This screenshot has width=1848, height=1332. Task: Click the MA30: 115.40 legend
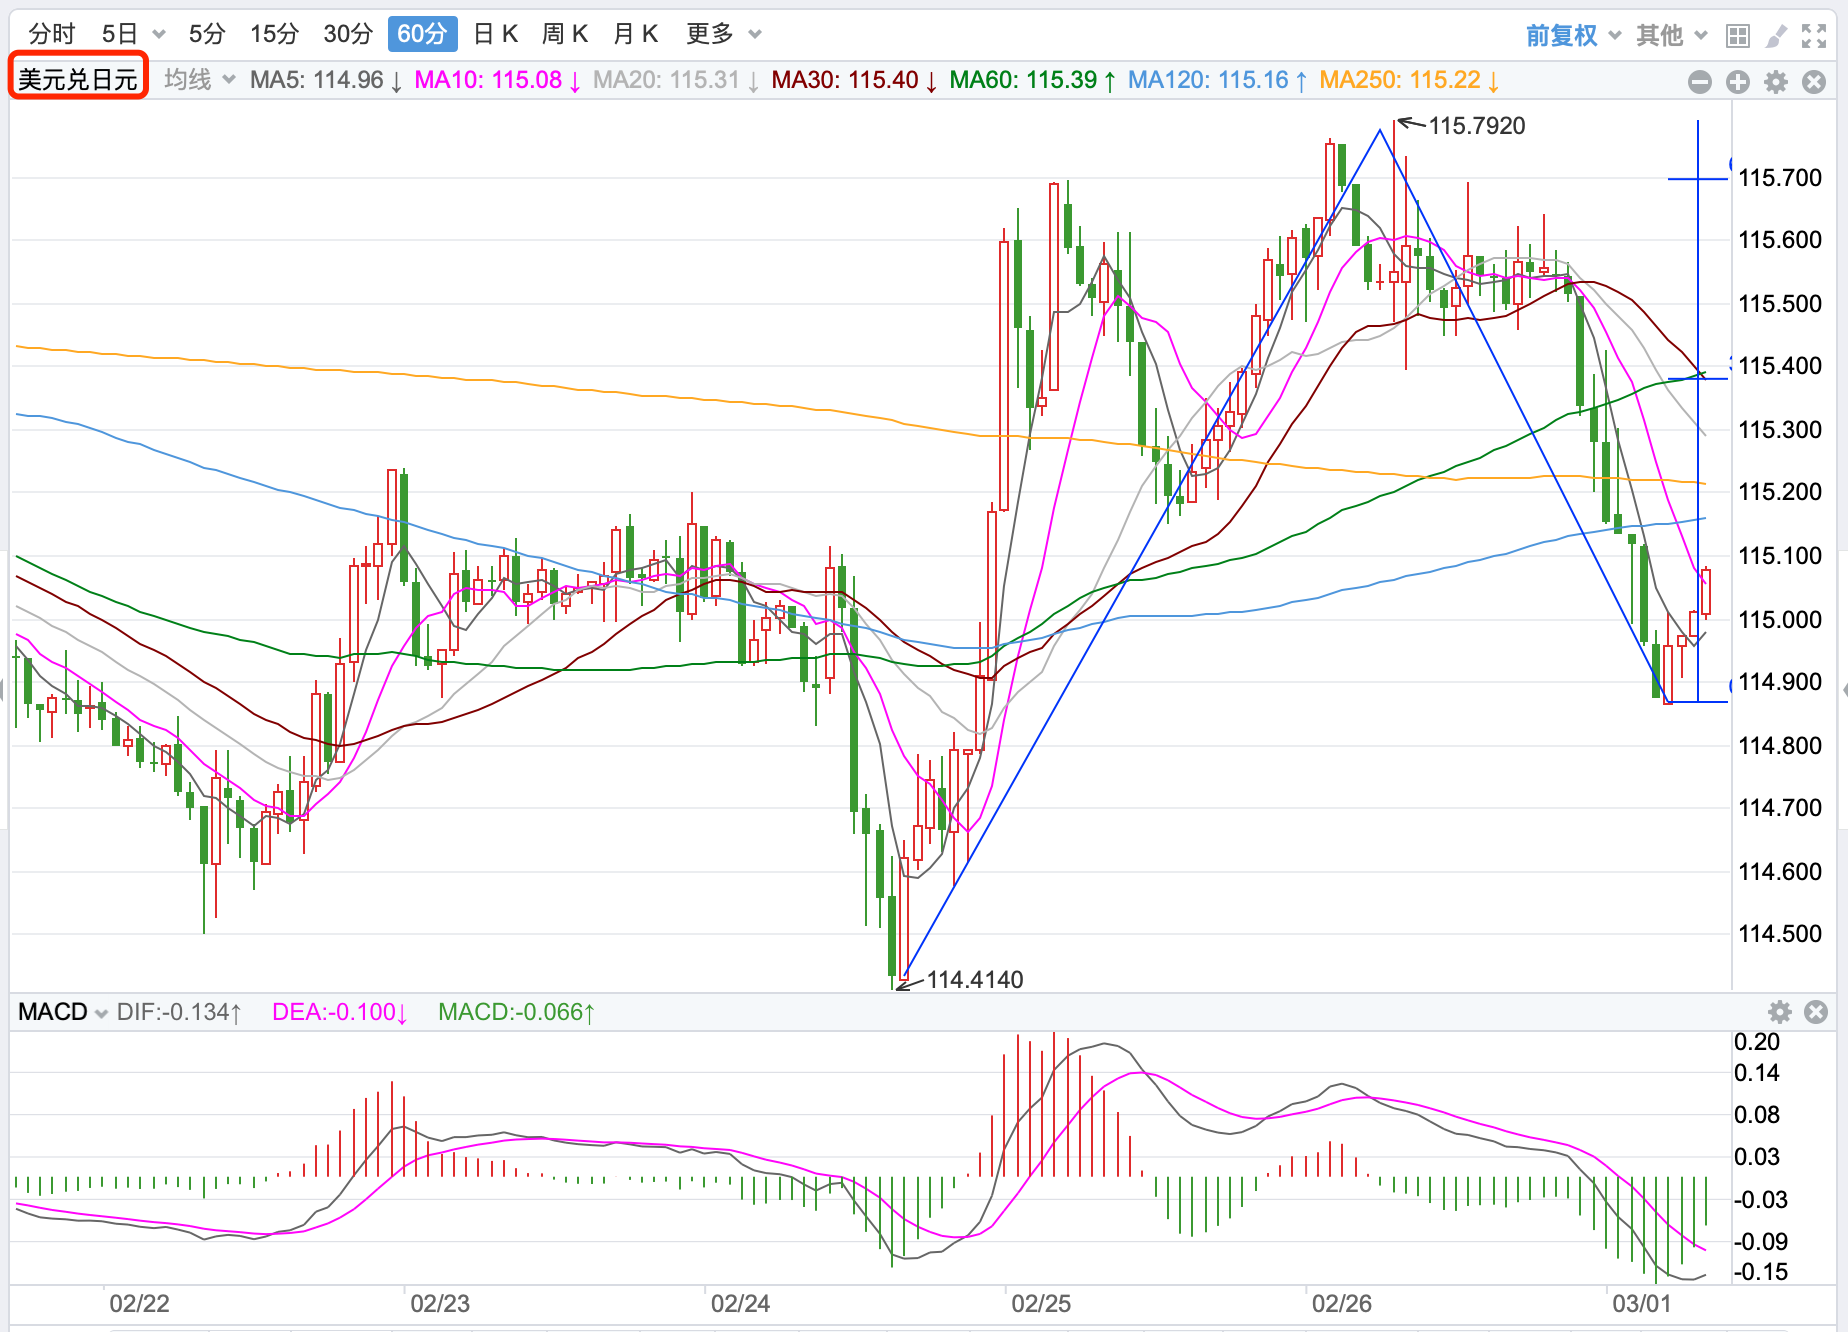pyautogui.click(x=855, y=80)
